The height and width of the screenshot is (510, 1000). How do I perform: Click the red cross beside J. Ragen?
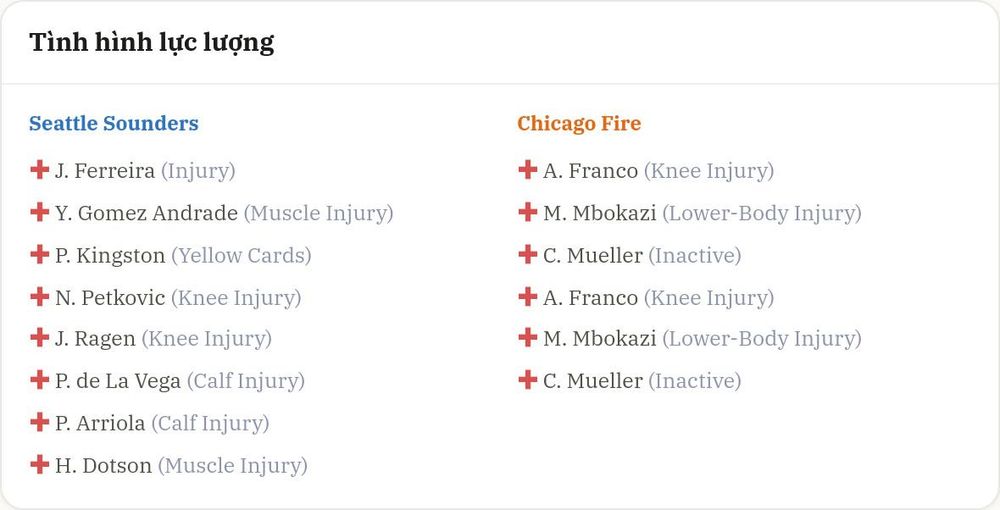(40, 337)
